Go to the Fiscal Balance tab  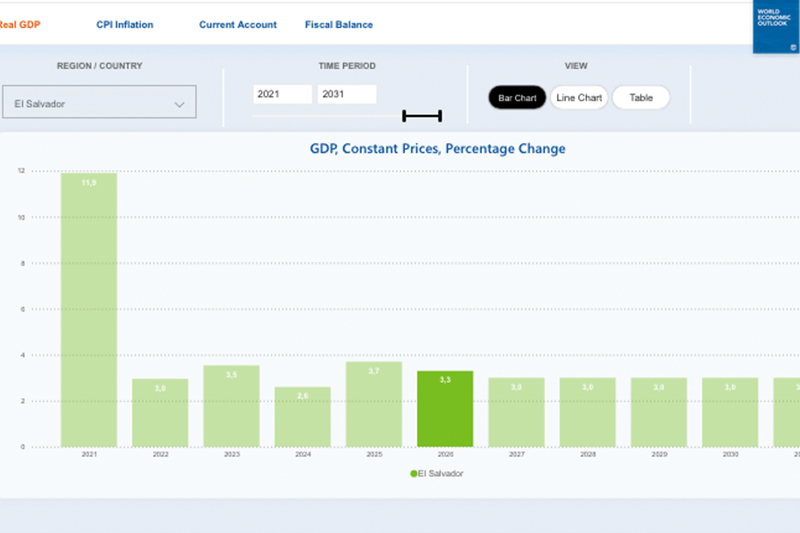[339, 25]
